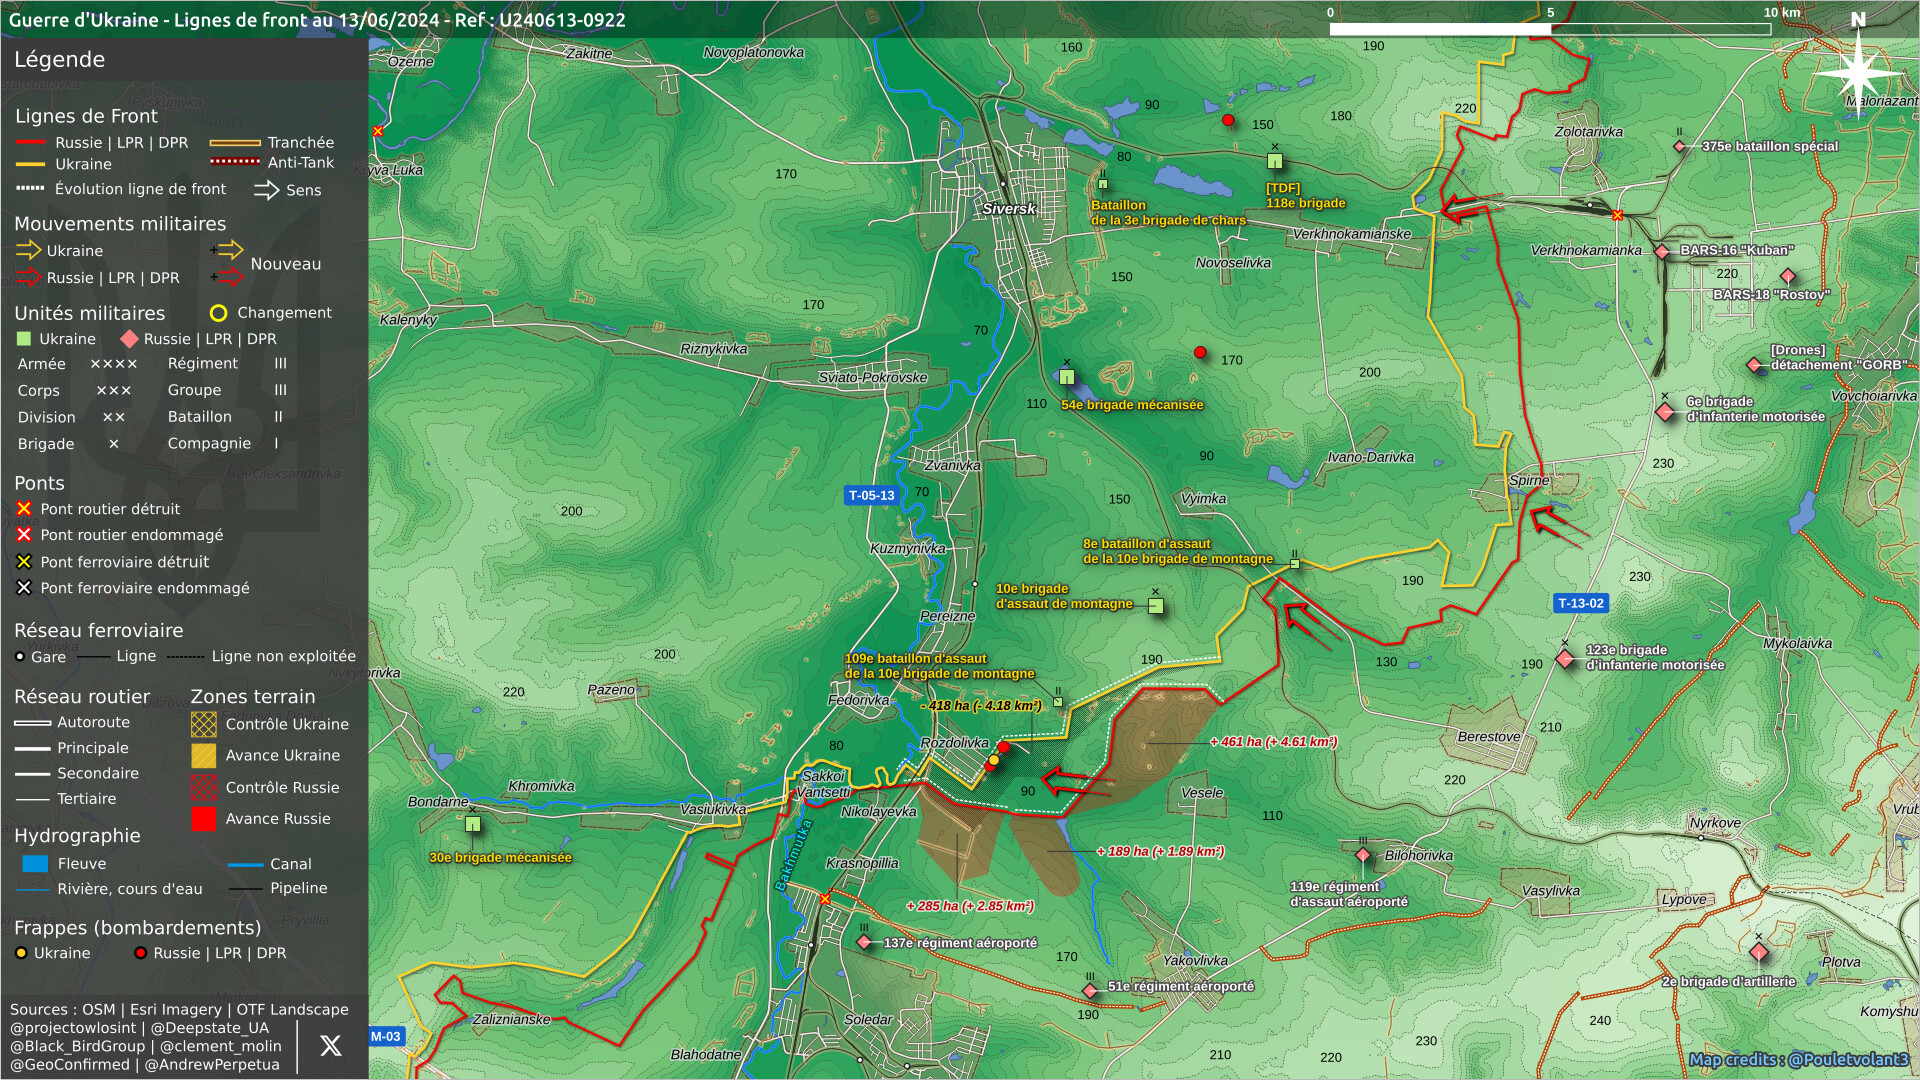The width and height of the screenshot is (1920, 1080).
Task: Click the north compass star icon
Action: [x=1857, y=72]
